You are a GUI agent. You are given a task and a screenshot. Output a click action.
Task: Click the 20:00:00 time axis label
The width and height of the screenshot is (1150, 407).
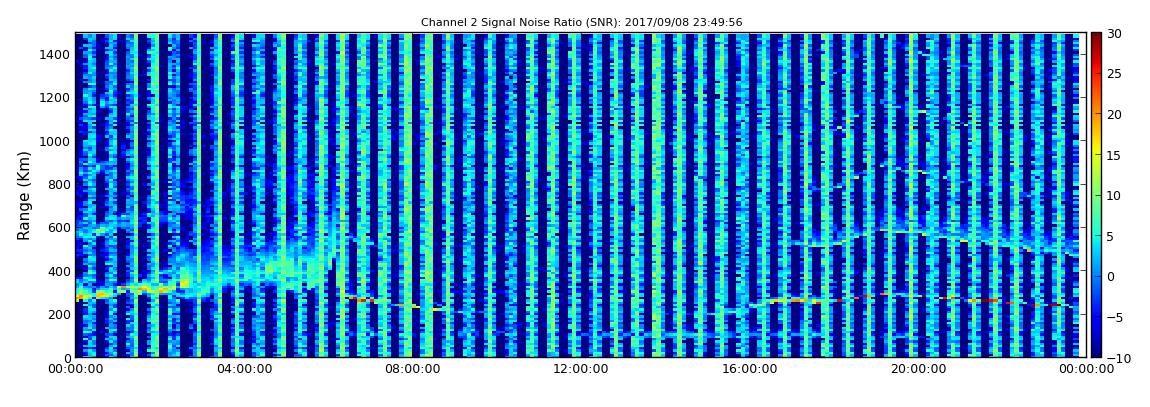[x=916, y=370]
